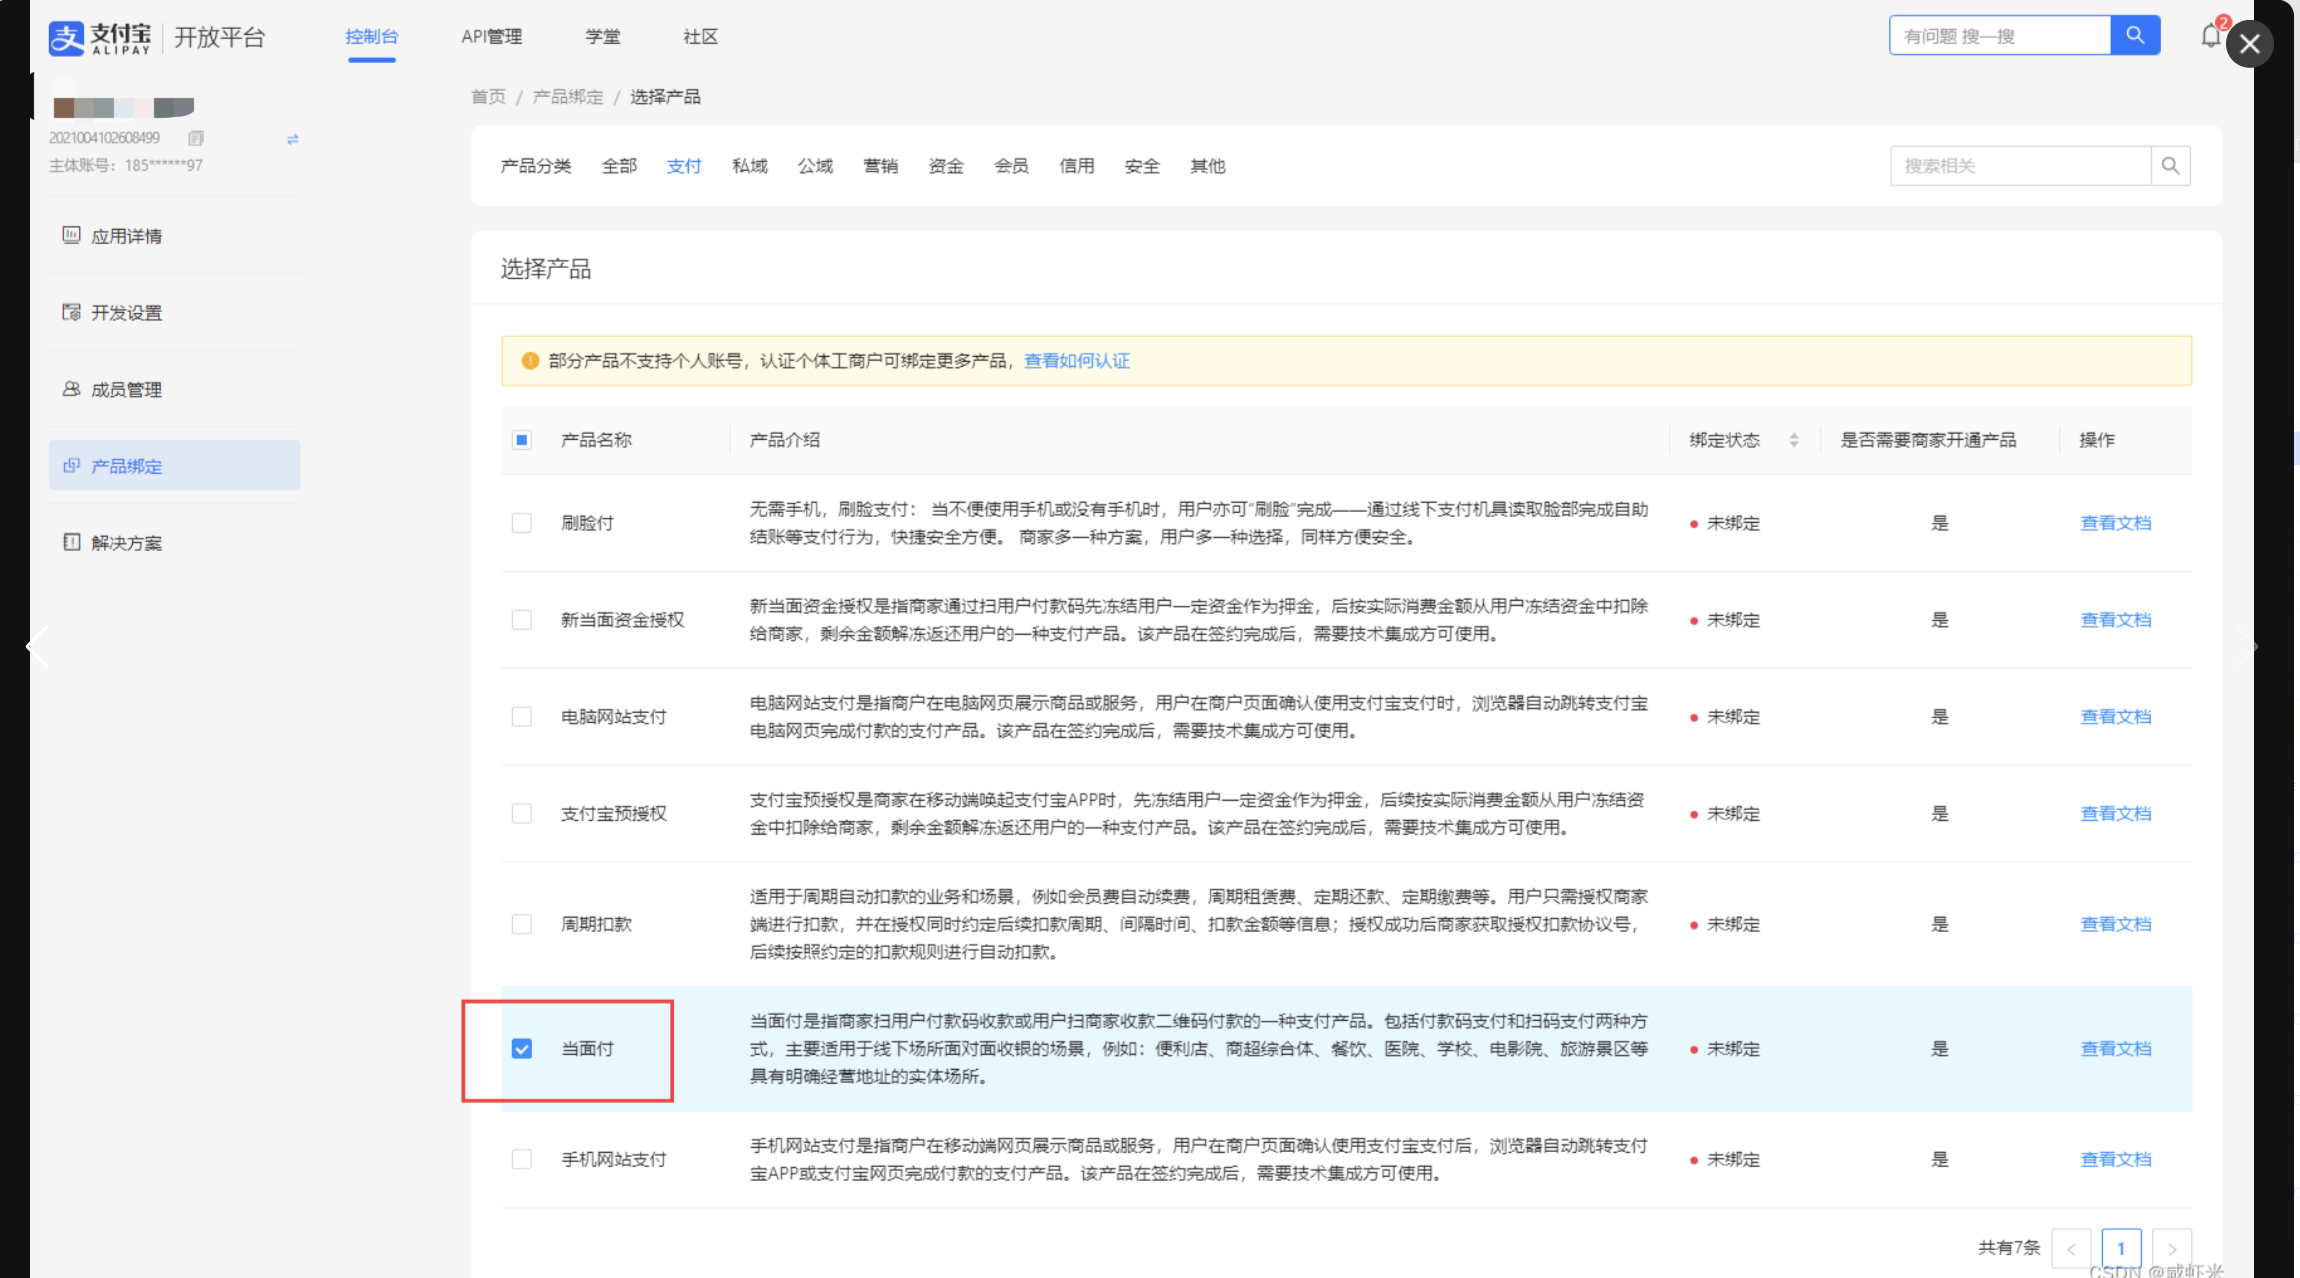This screenshot has height=1278, width=2300.
Task: Select the 营销 product category
Action: [880, 166]
